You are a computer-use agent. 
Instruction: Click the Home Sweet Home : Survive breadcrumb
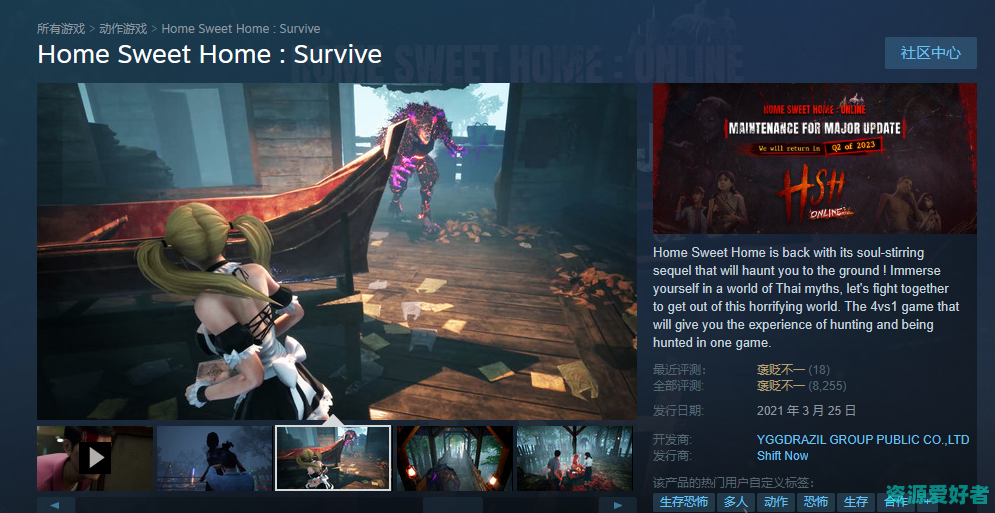(x=240, y=29)
